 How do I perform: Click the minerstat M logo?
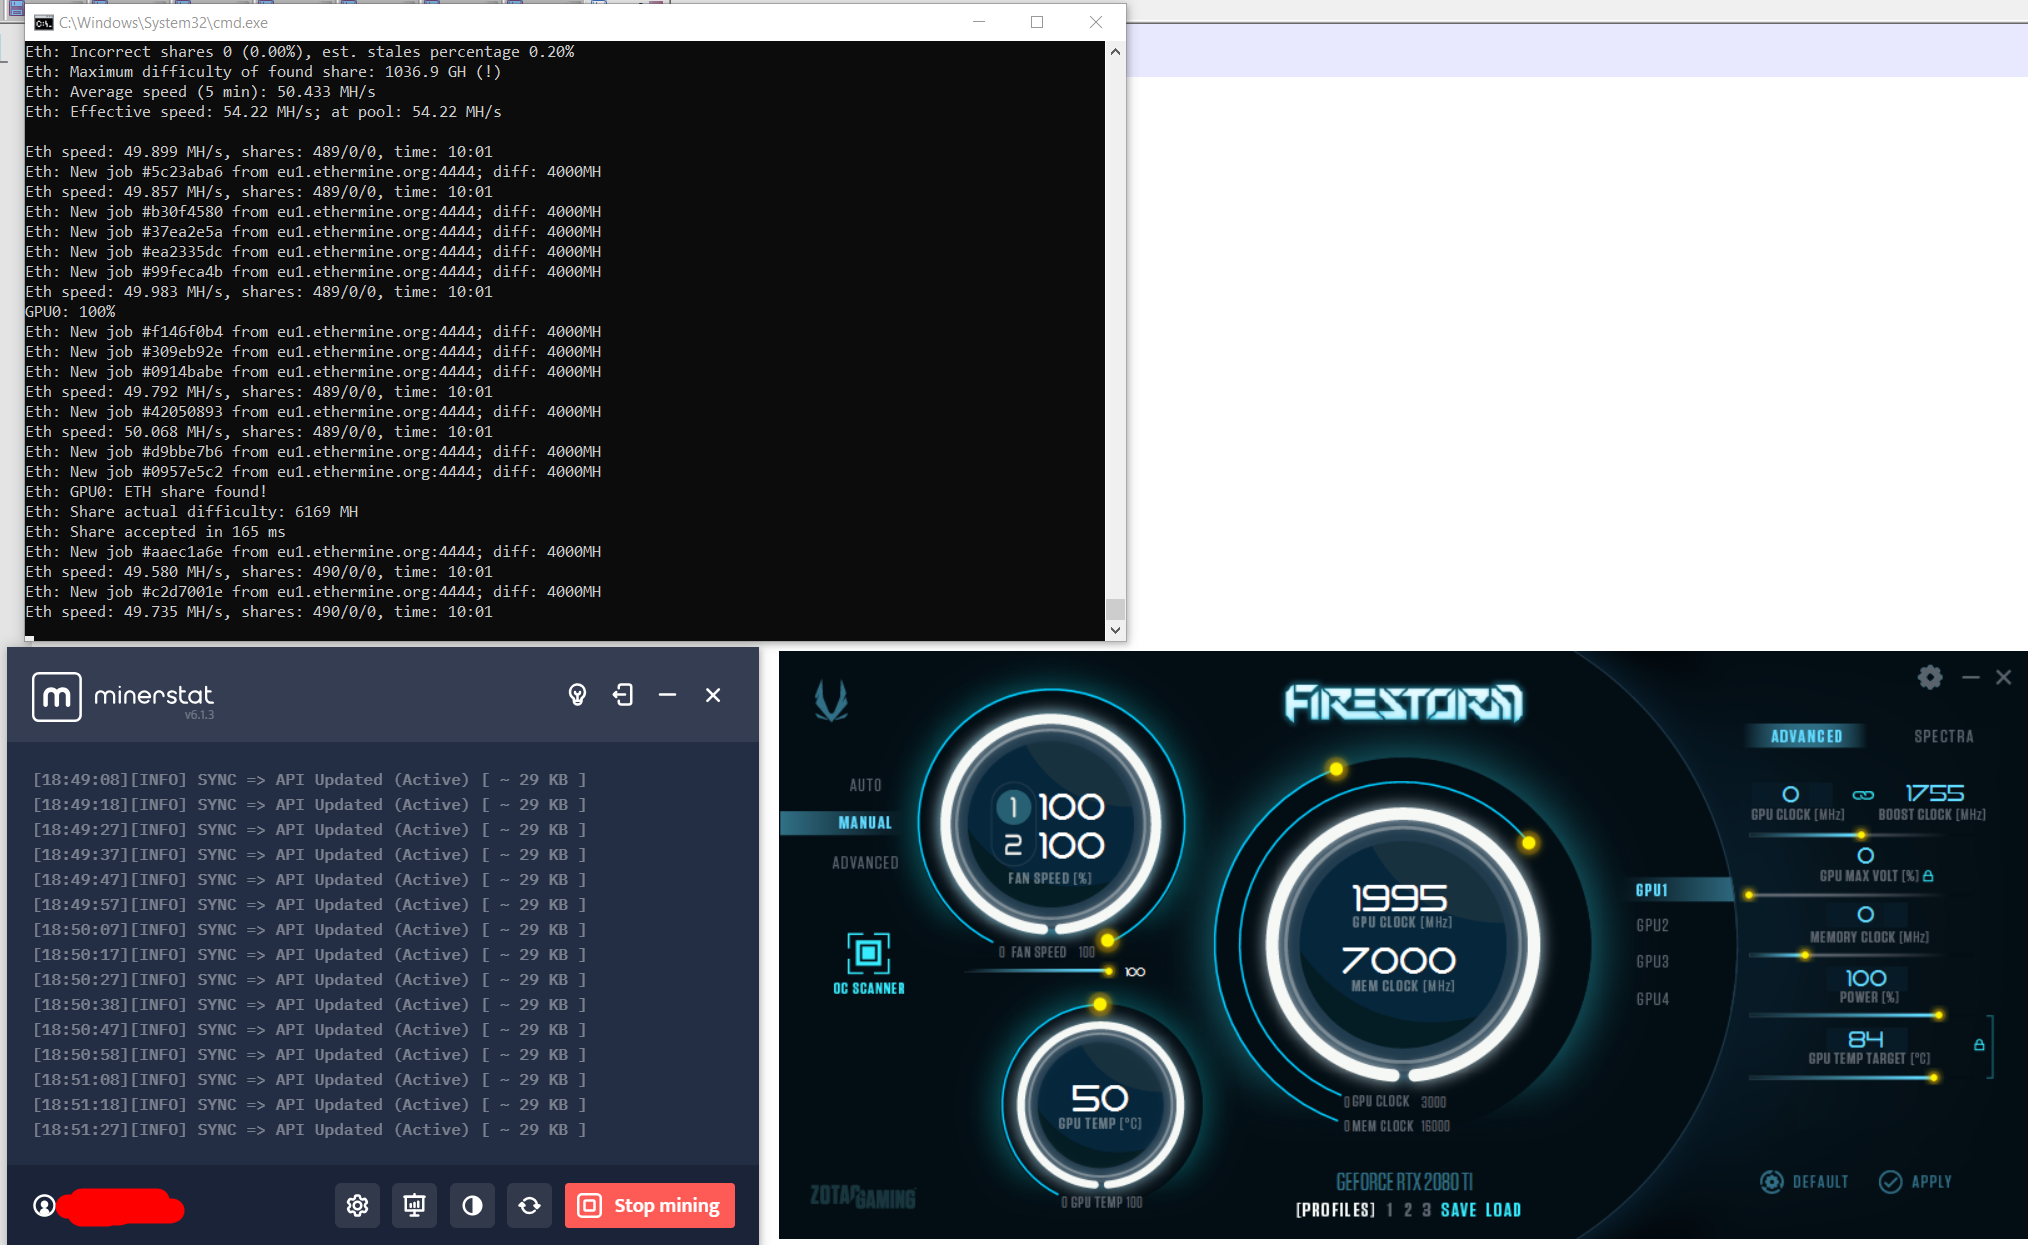point(57,697)
